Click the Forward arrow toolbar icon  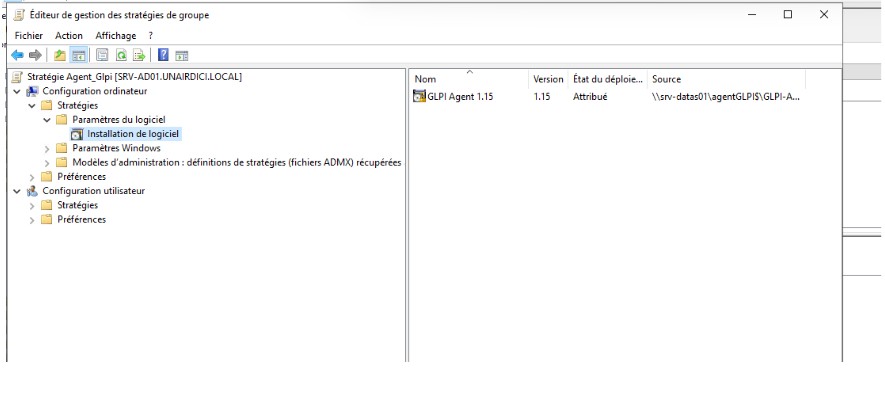35,55
